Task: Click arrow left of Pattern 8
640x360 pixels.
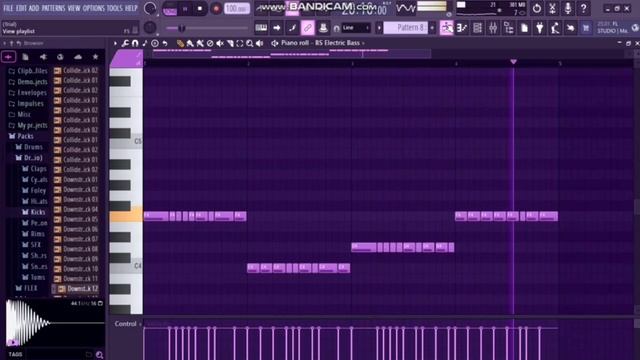Action: (x=379, y=28)
